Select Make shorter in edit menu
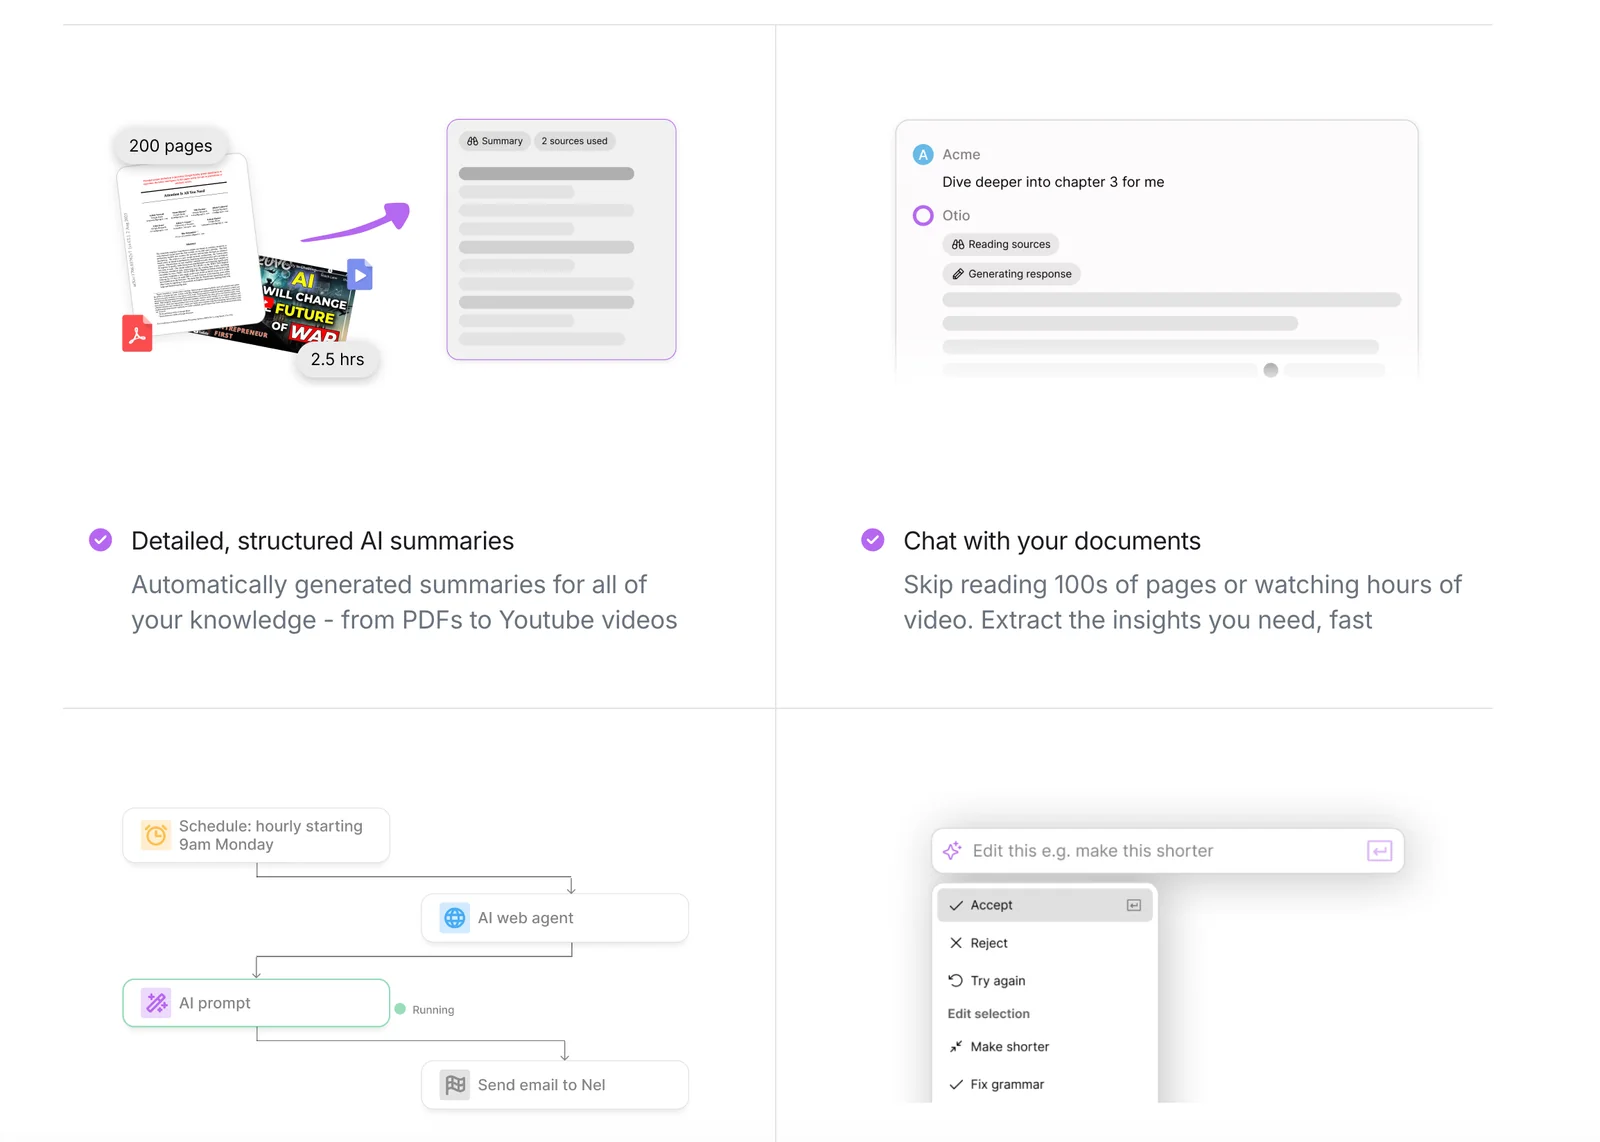The height and width of the screenshot is (1142, 1600). [x=1009, y=1047]
